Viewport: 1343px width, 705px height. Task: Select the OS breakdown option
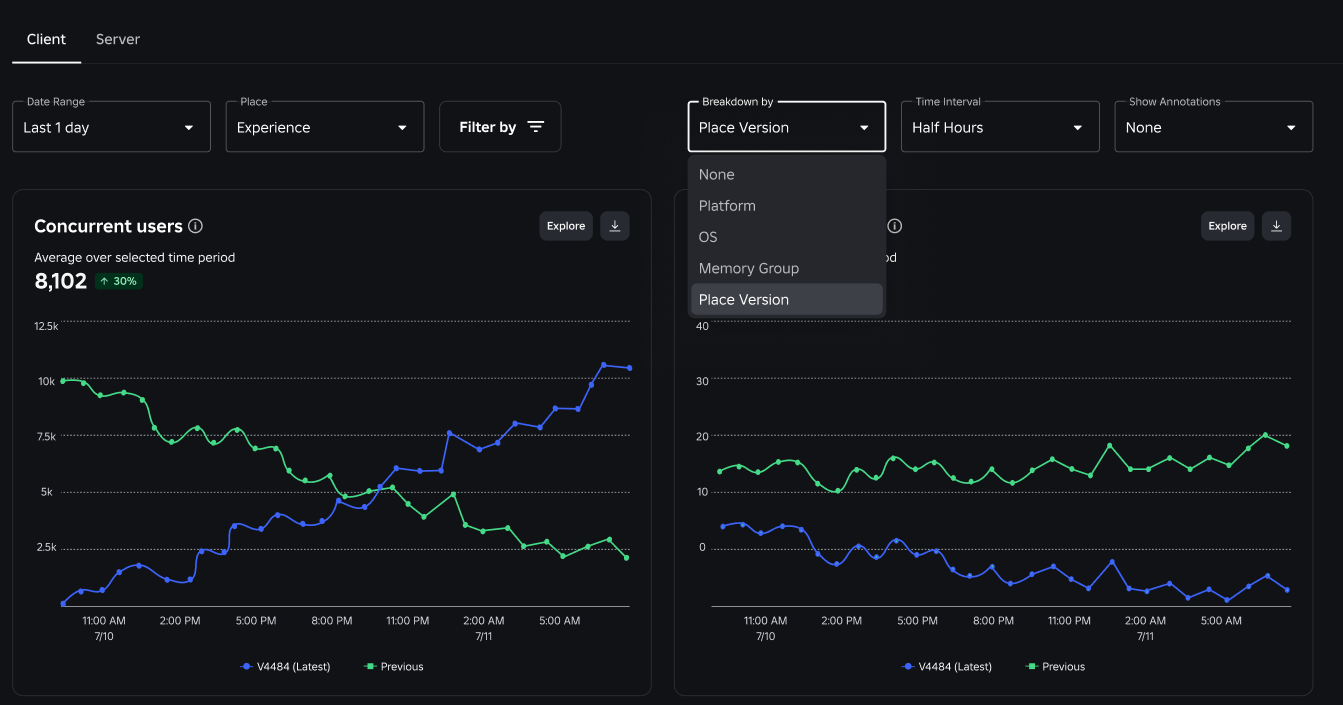tap(787, 237)
